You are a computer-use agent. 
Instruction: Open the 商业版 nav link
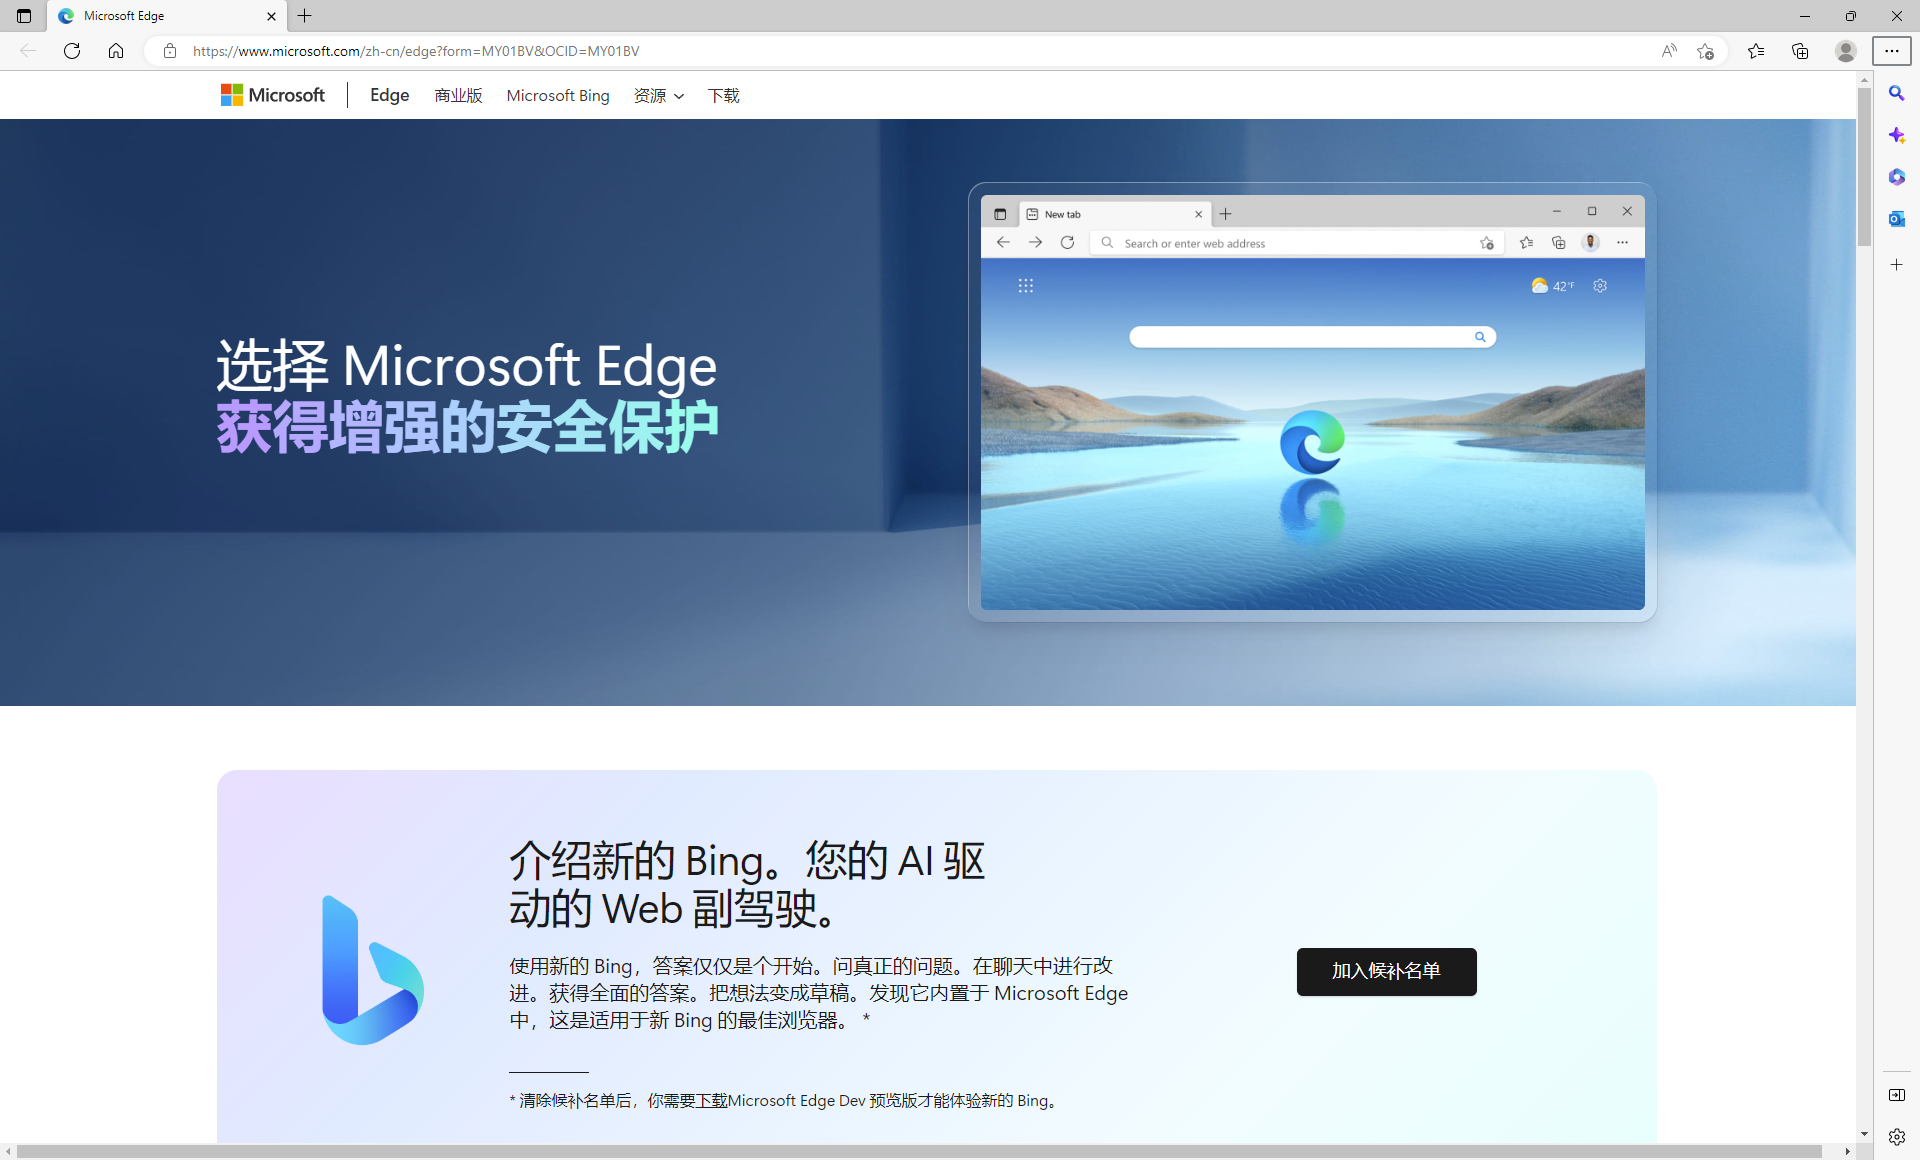click(458, 96)
